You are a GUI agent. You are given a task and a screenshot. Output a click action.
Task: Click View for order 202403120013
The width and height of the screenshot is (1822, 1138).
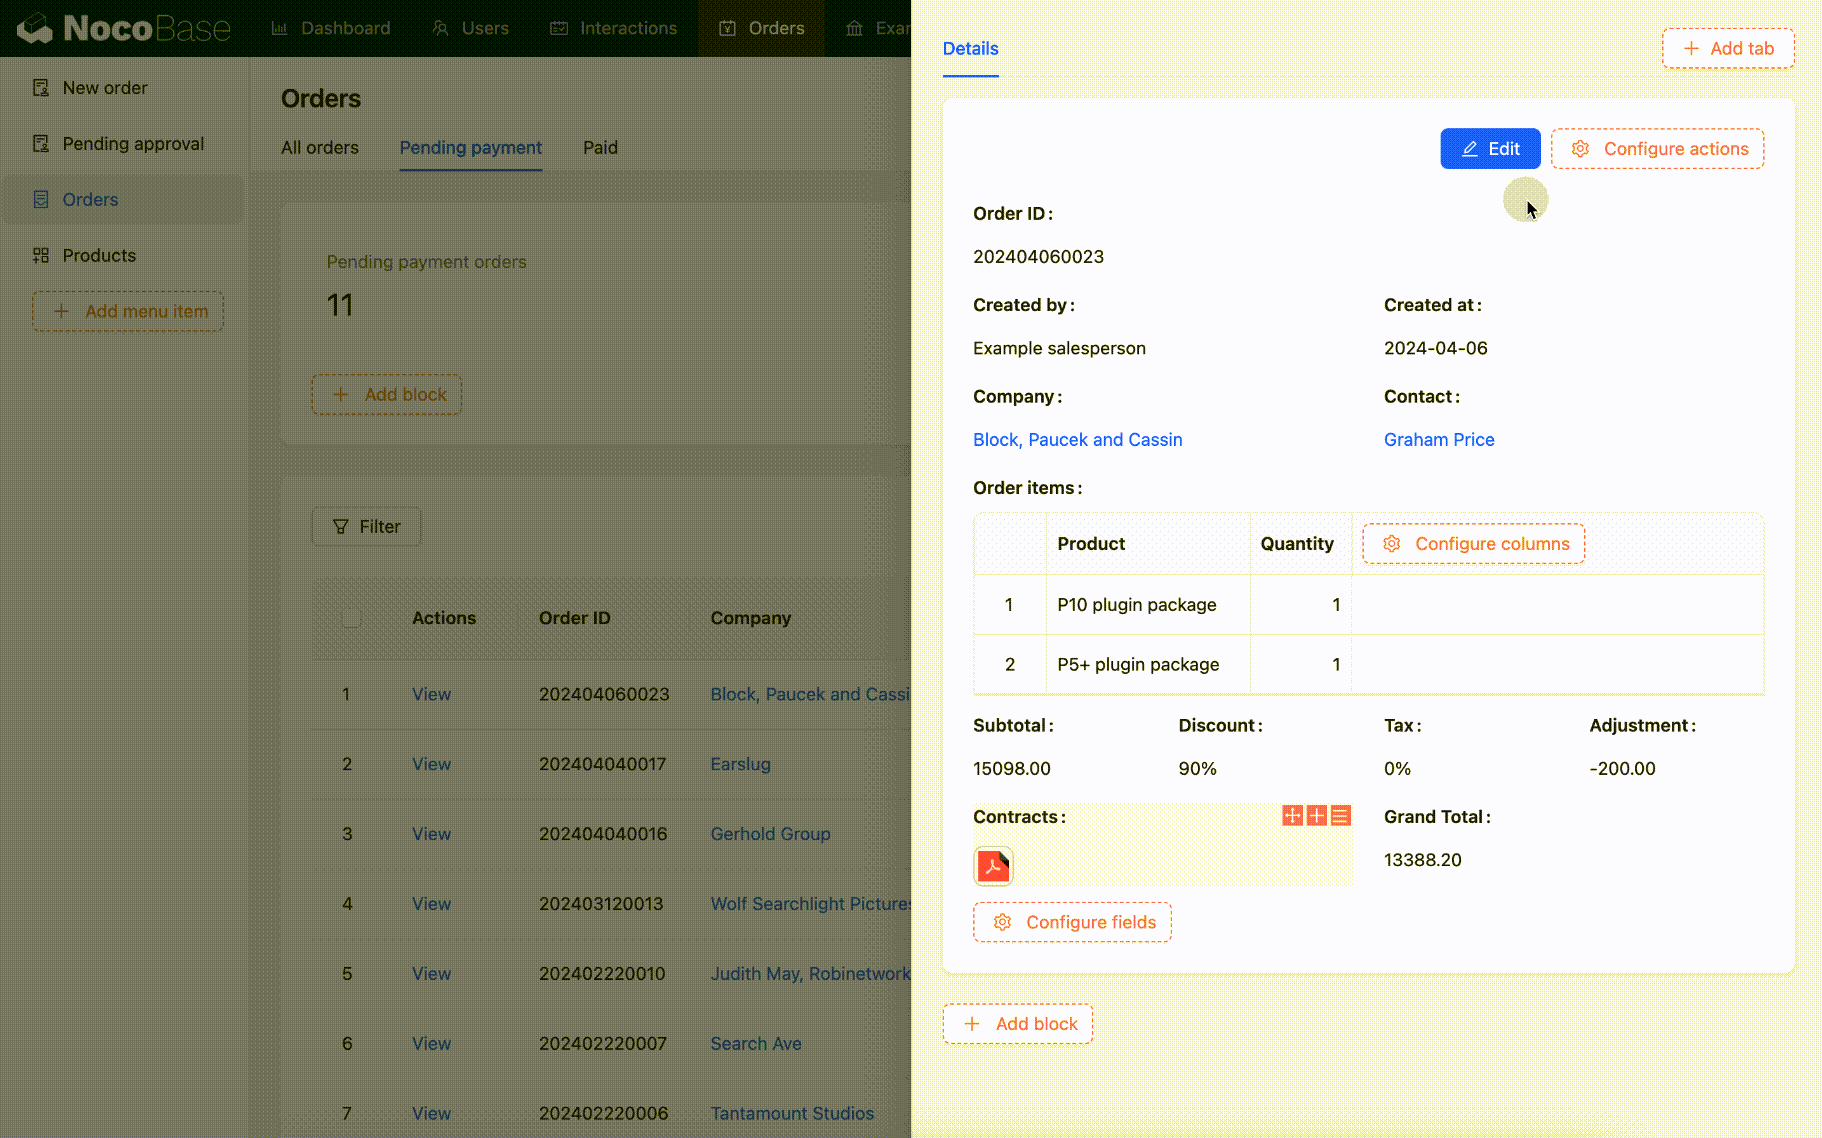pos(432,904)
